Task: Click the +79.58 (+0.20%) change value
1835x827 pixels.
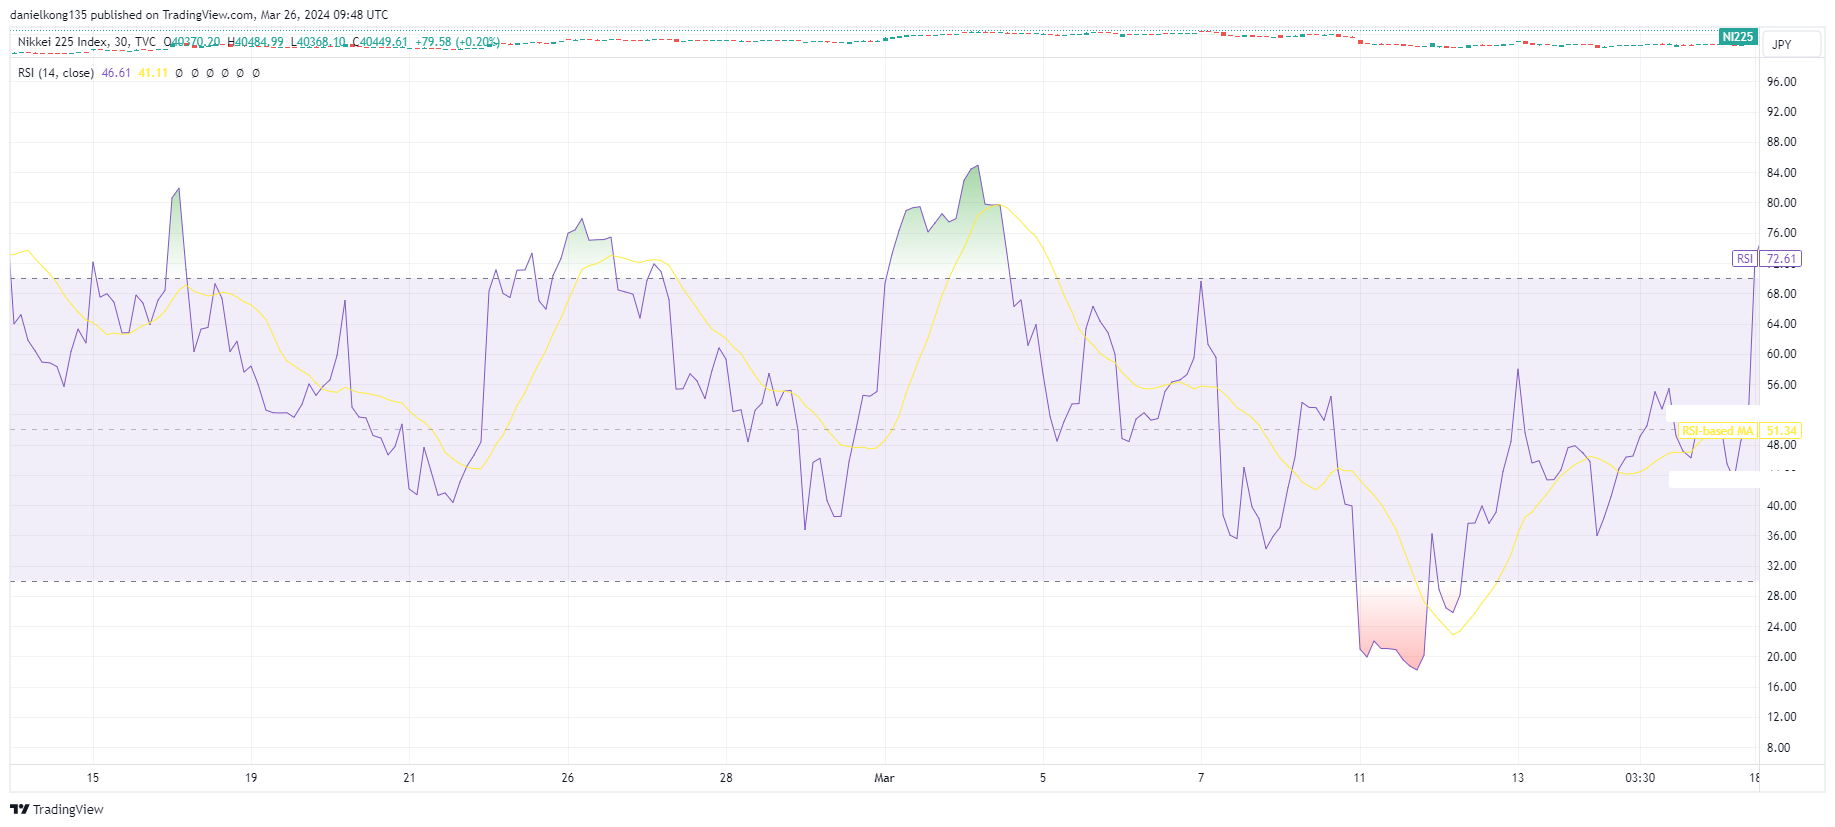Action: click(457, 42)
